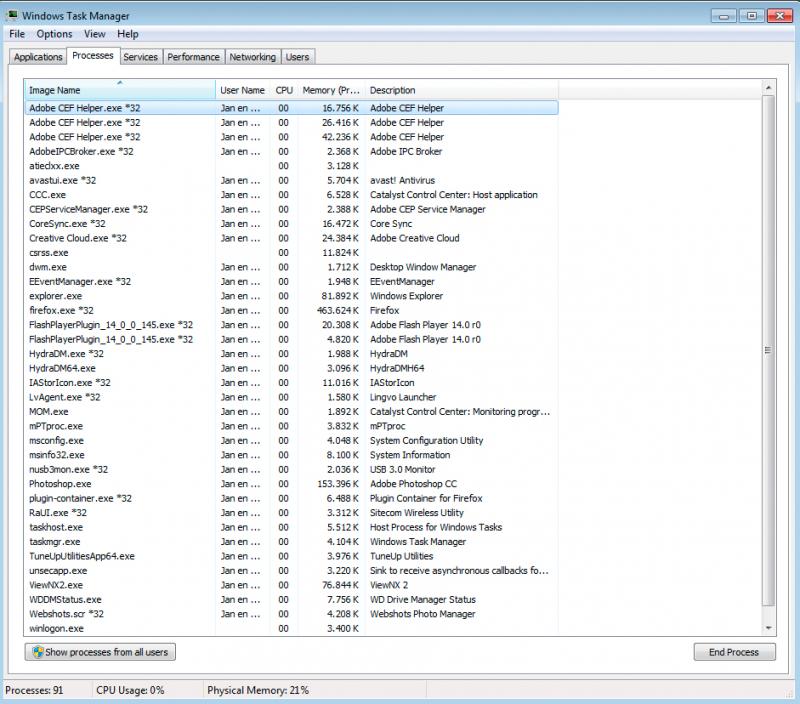Select the msconfig.exe process
Image resolution: width=800 pixels, height=704 pixels.
(291, 440)
